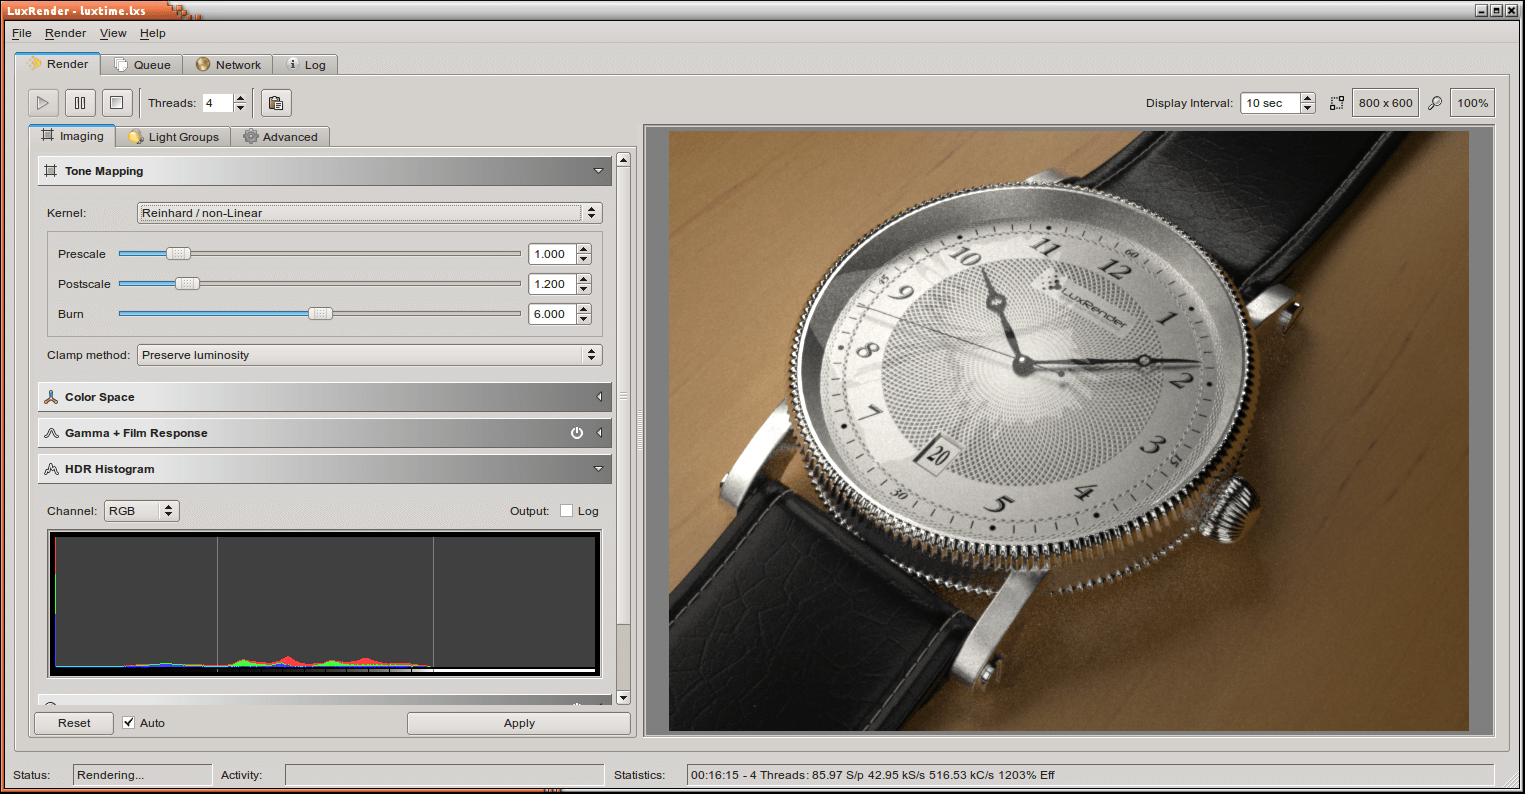1525x794 pixels.
Task: Open Clamp method Preserve luminosity dropdown
Action: (369, 355)
